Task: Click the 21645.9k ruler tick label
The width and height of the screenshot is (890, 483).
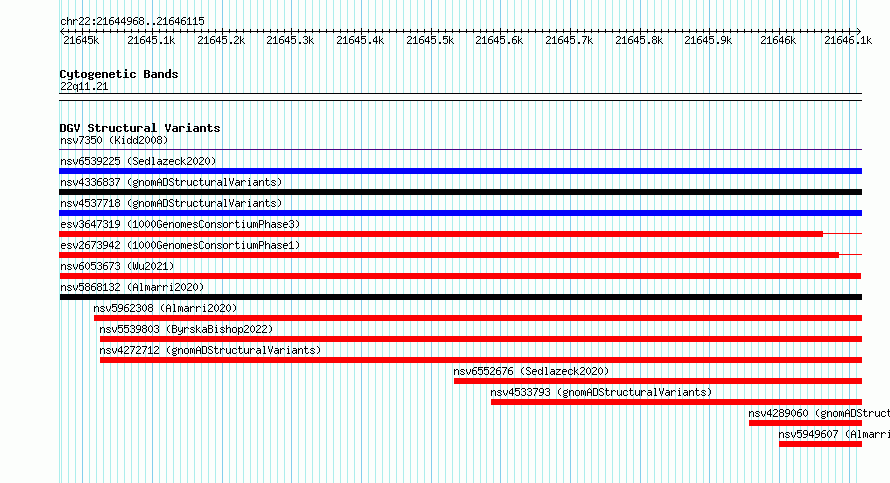Action: (708, 40)
